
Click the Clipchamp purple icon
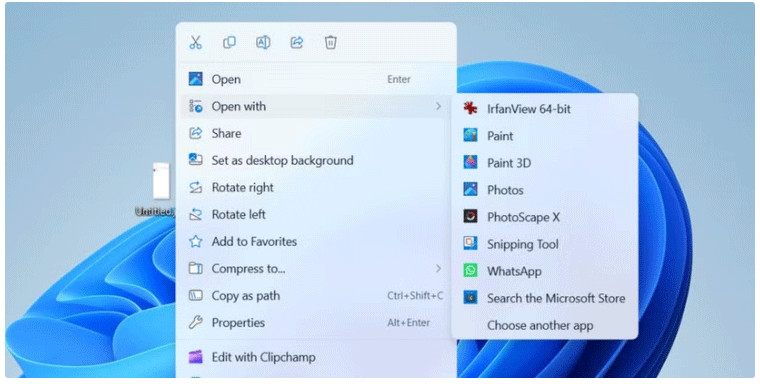point(195,357)
